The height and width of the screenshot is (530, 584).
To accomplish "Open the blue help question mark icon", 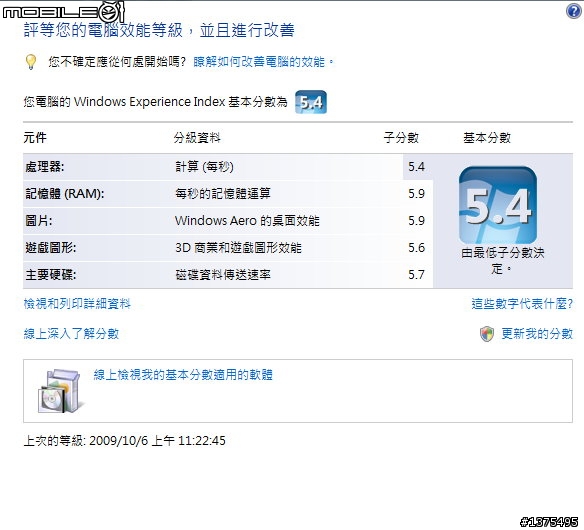I will click(x=574, y=11).
